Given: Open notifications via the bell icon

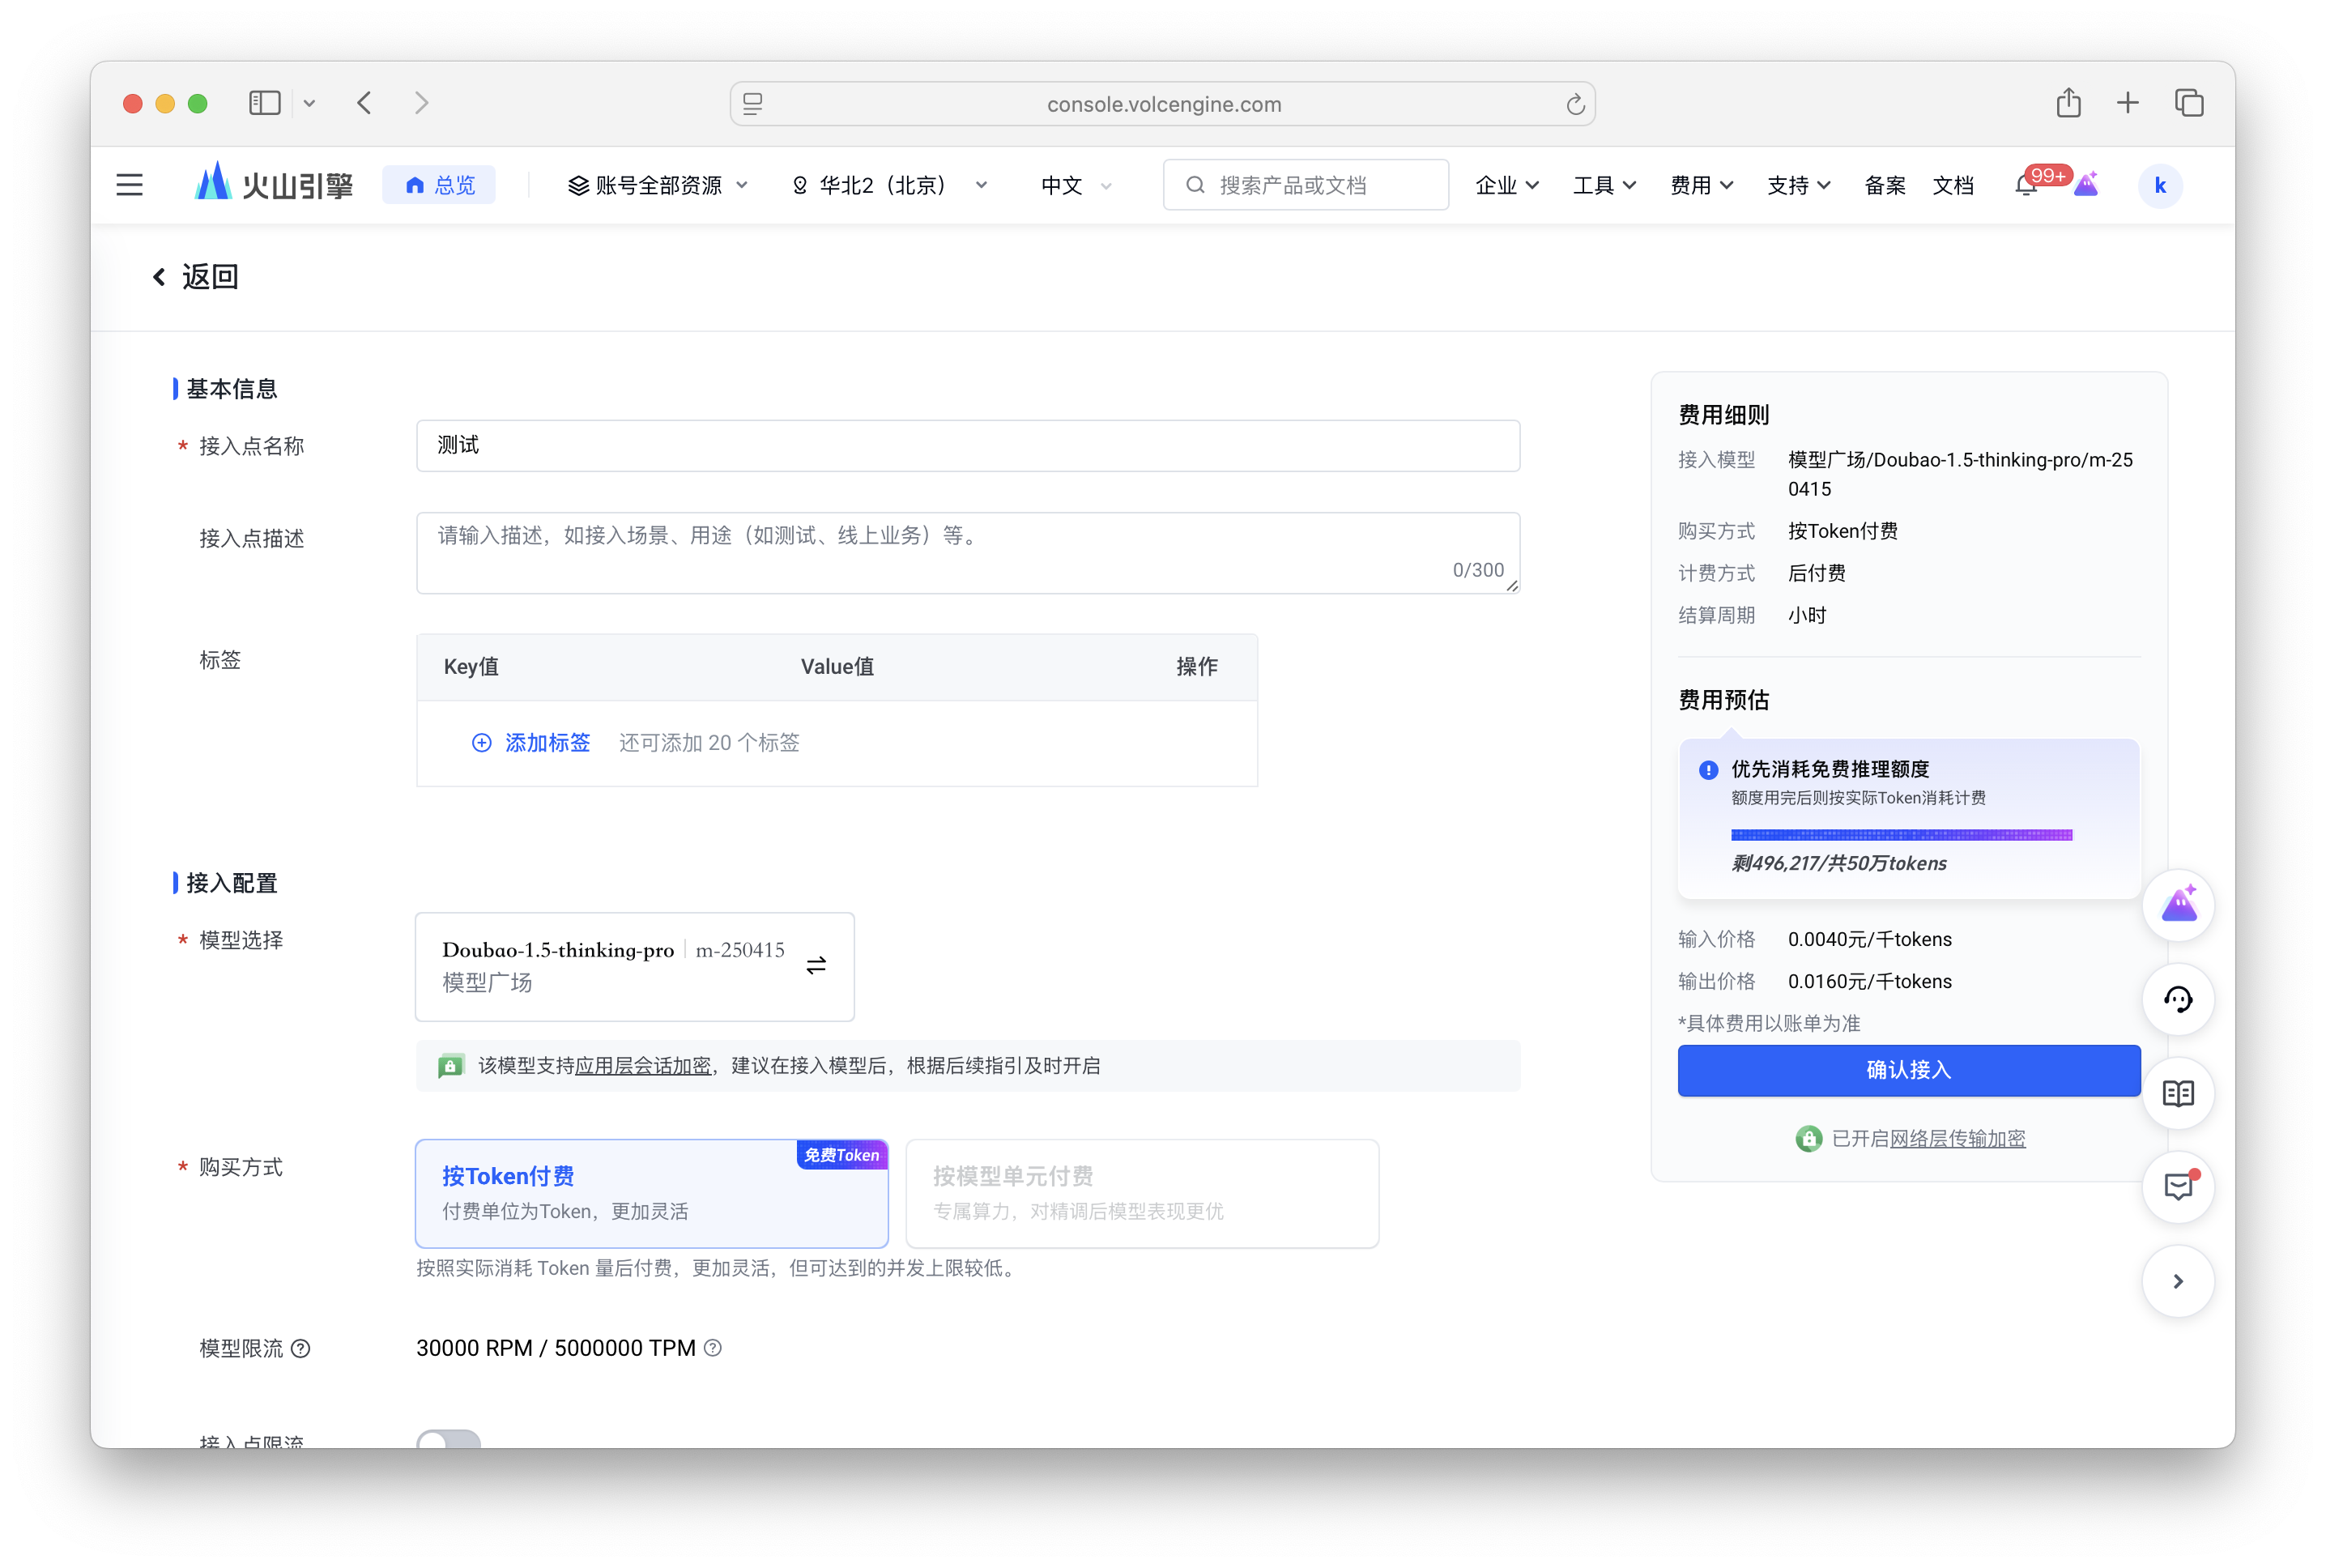Looking at the screenshot, I should 2026,185.
